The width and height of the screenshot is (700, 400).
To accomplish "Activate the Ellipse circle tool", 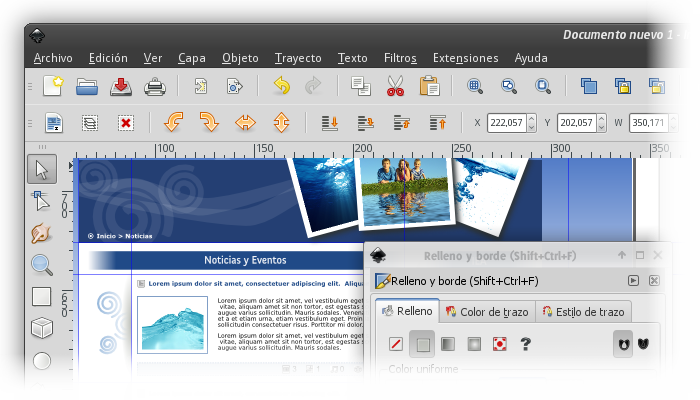I will coord(42,361).
